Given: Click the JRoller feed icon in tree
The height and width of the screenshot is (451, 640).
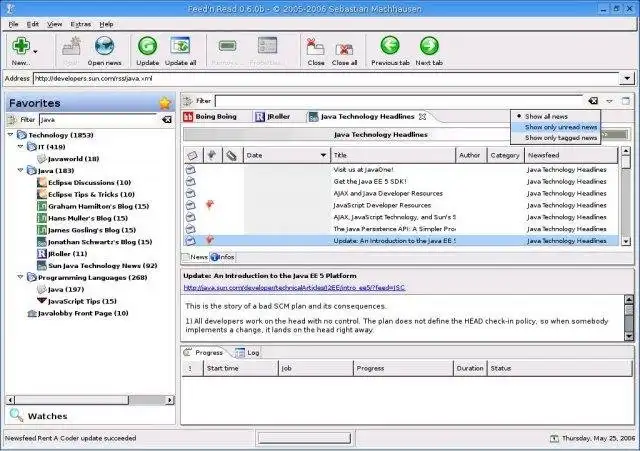Looking at the screenshot, I should click(42, 254).
